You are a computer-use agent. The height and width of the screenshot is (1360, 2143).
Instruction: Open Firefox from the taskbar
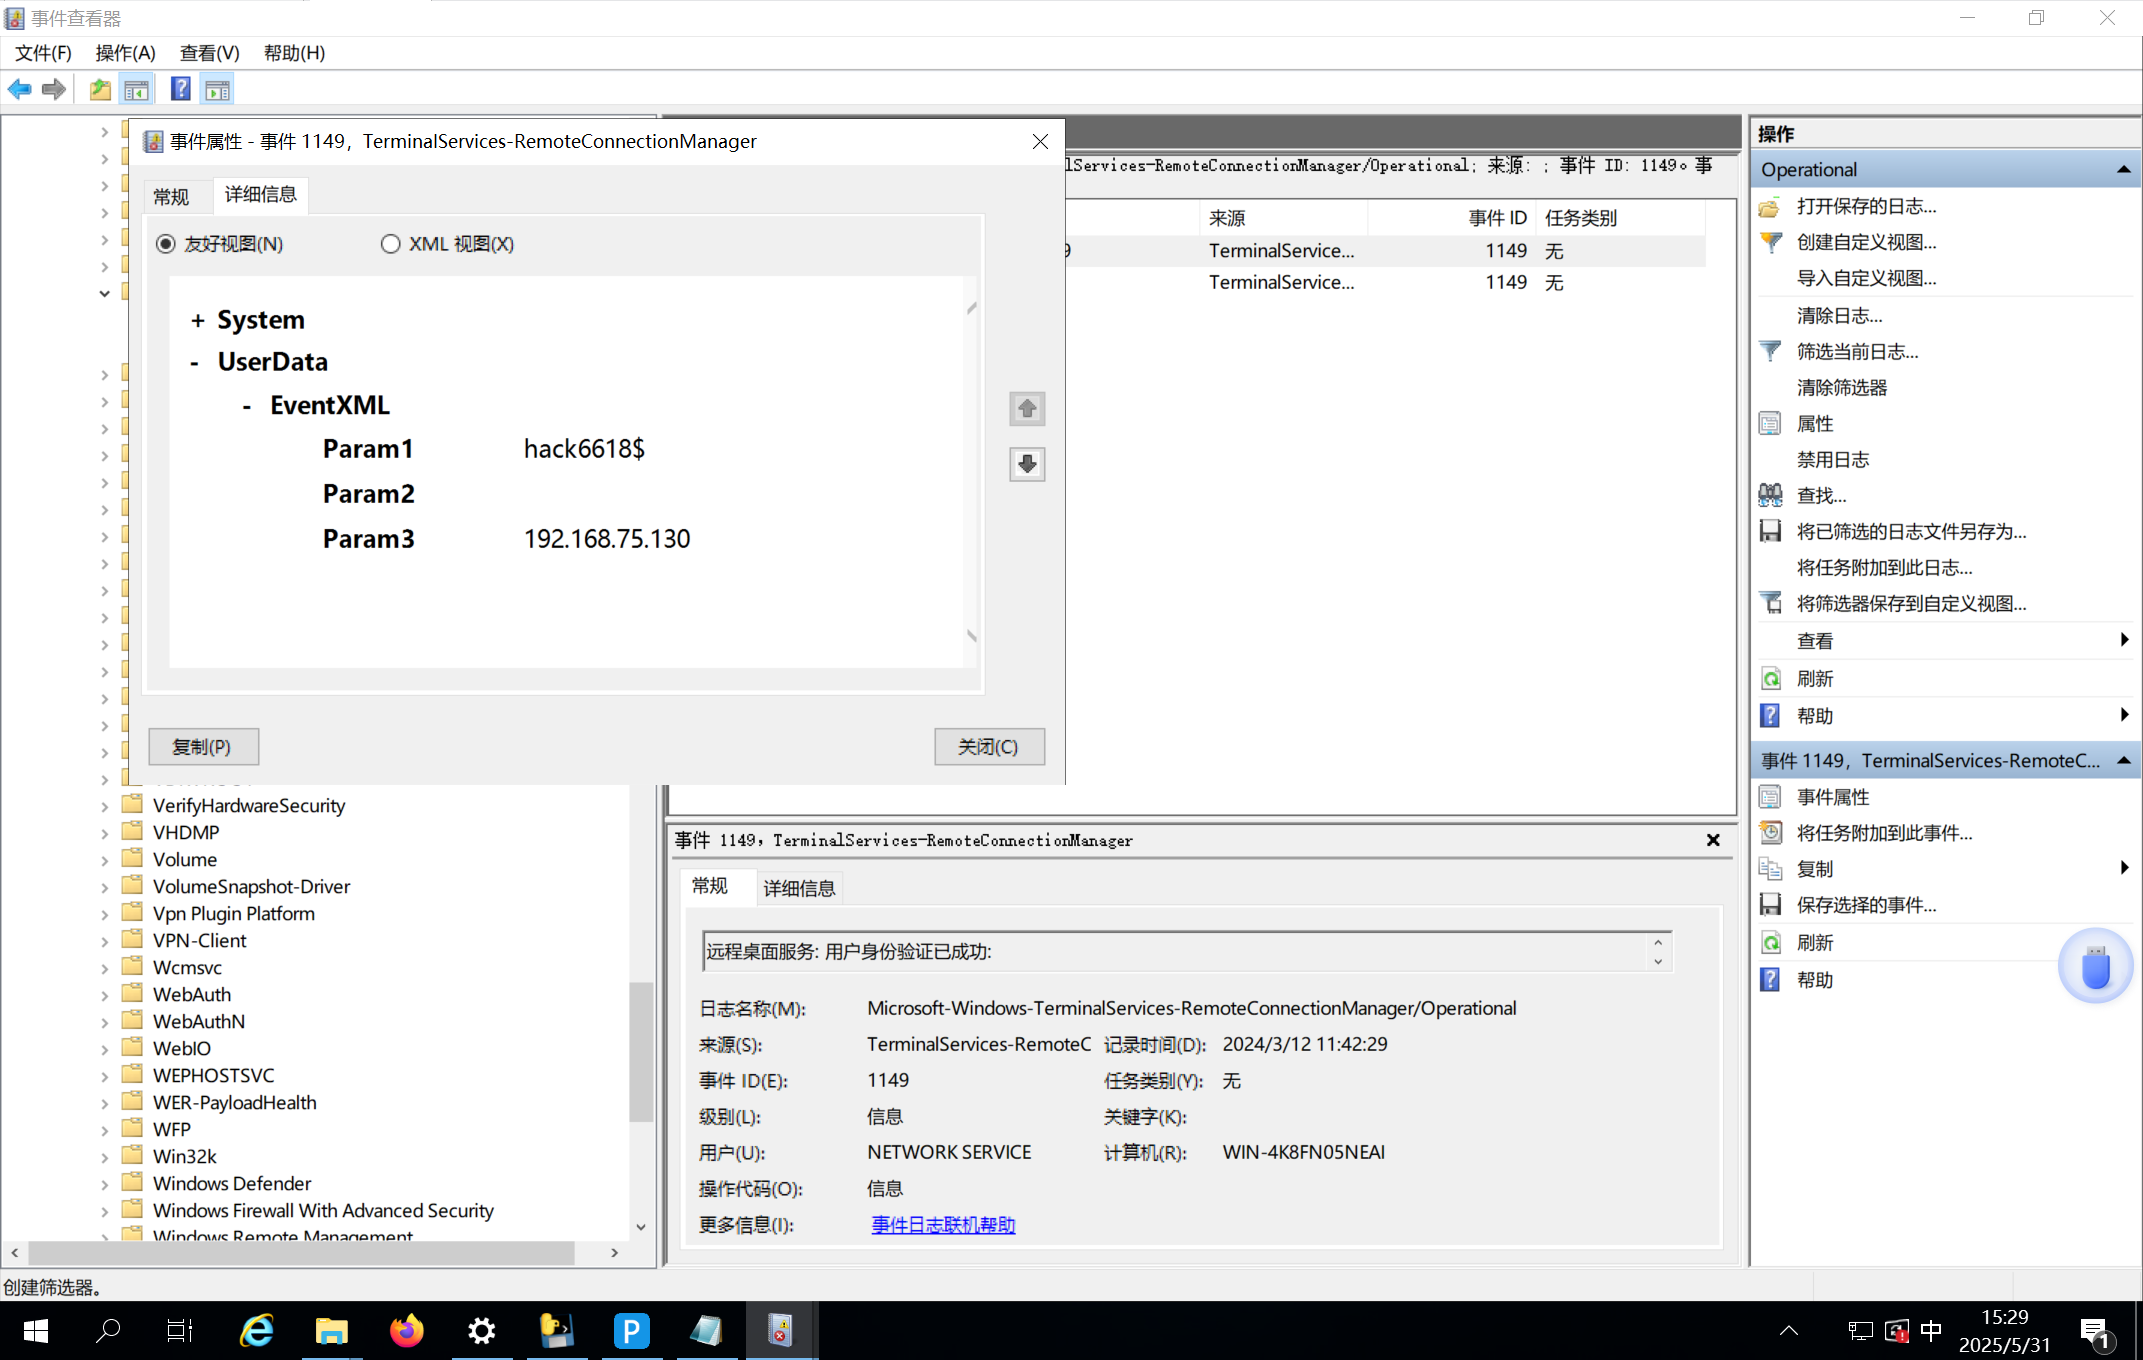(x=406, y=1331)
